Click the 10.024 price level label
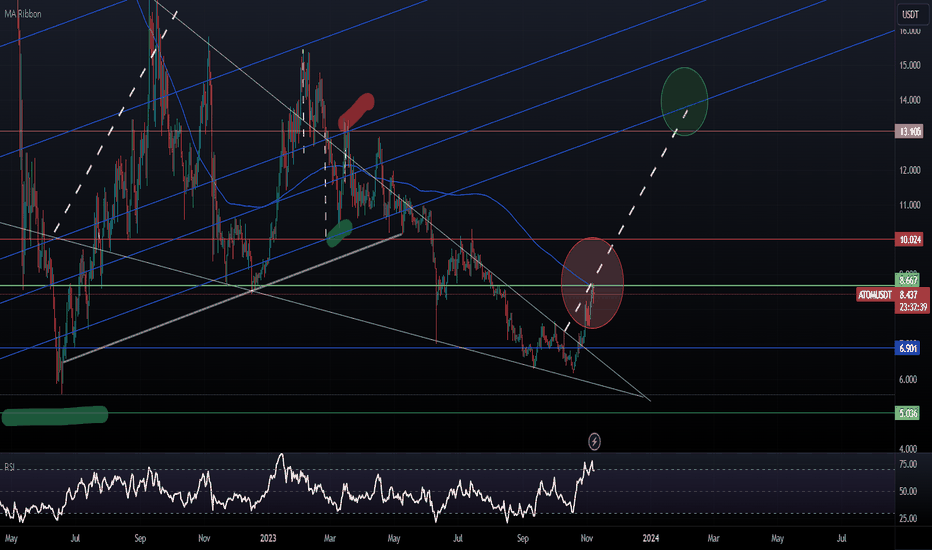Screen dimensions: 932x550 coord(909,240)
